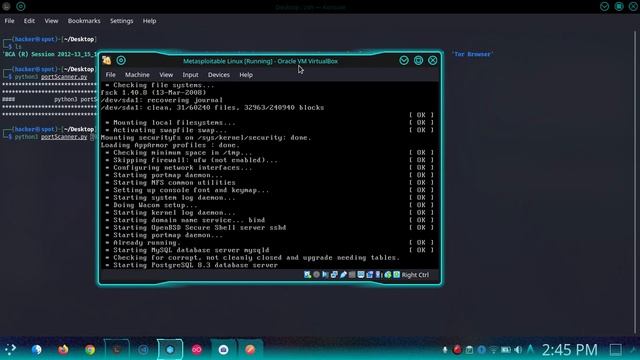Image resolution: width=640 pixels, height=360 pixels.
Task: Toggle the pin button in Konsole title bar
Action: point(21,6)
